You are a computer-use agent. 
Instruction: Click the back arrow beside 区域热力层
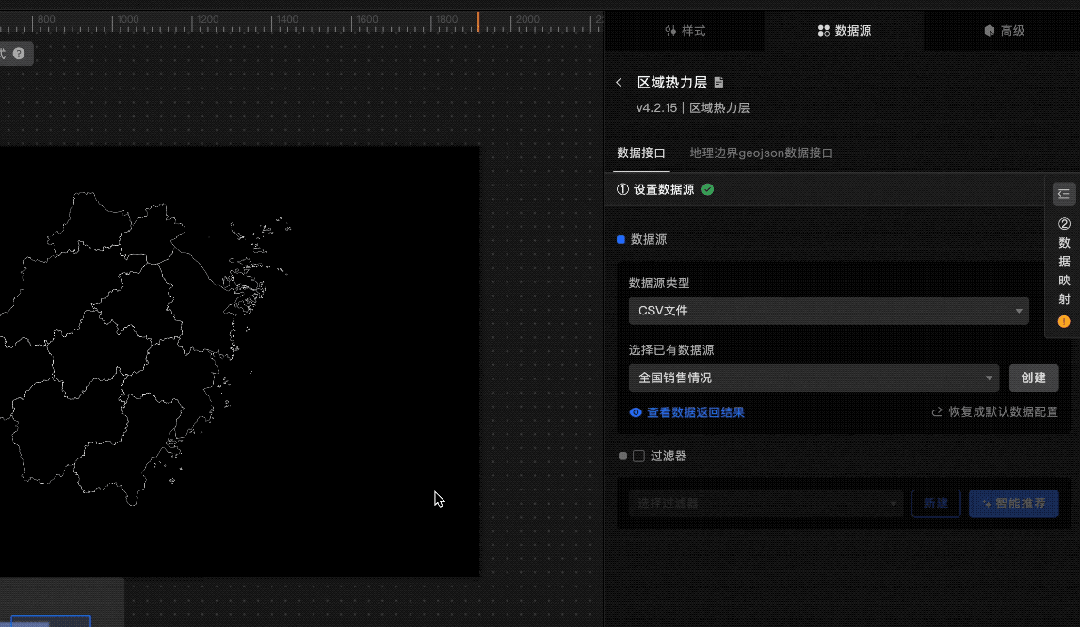pyautogui.click(x=619, y=82)
